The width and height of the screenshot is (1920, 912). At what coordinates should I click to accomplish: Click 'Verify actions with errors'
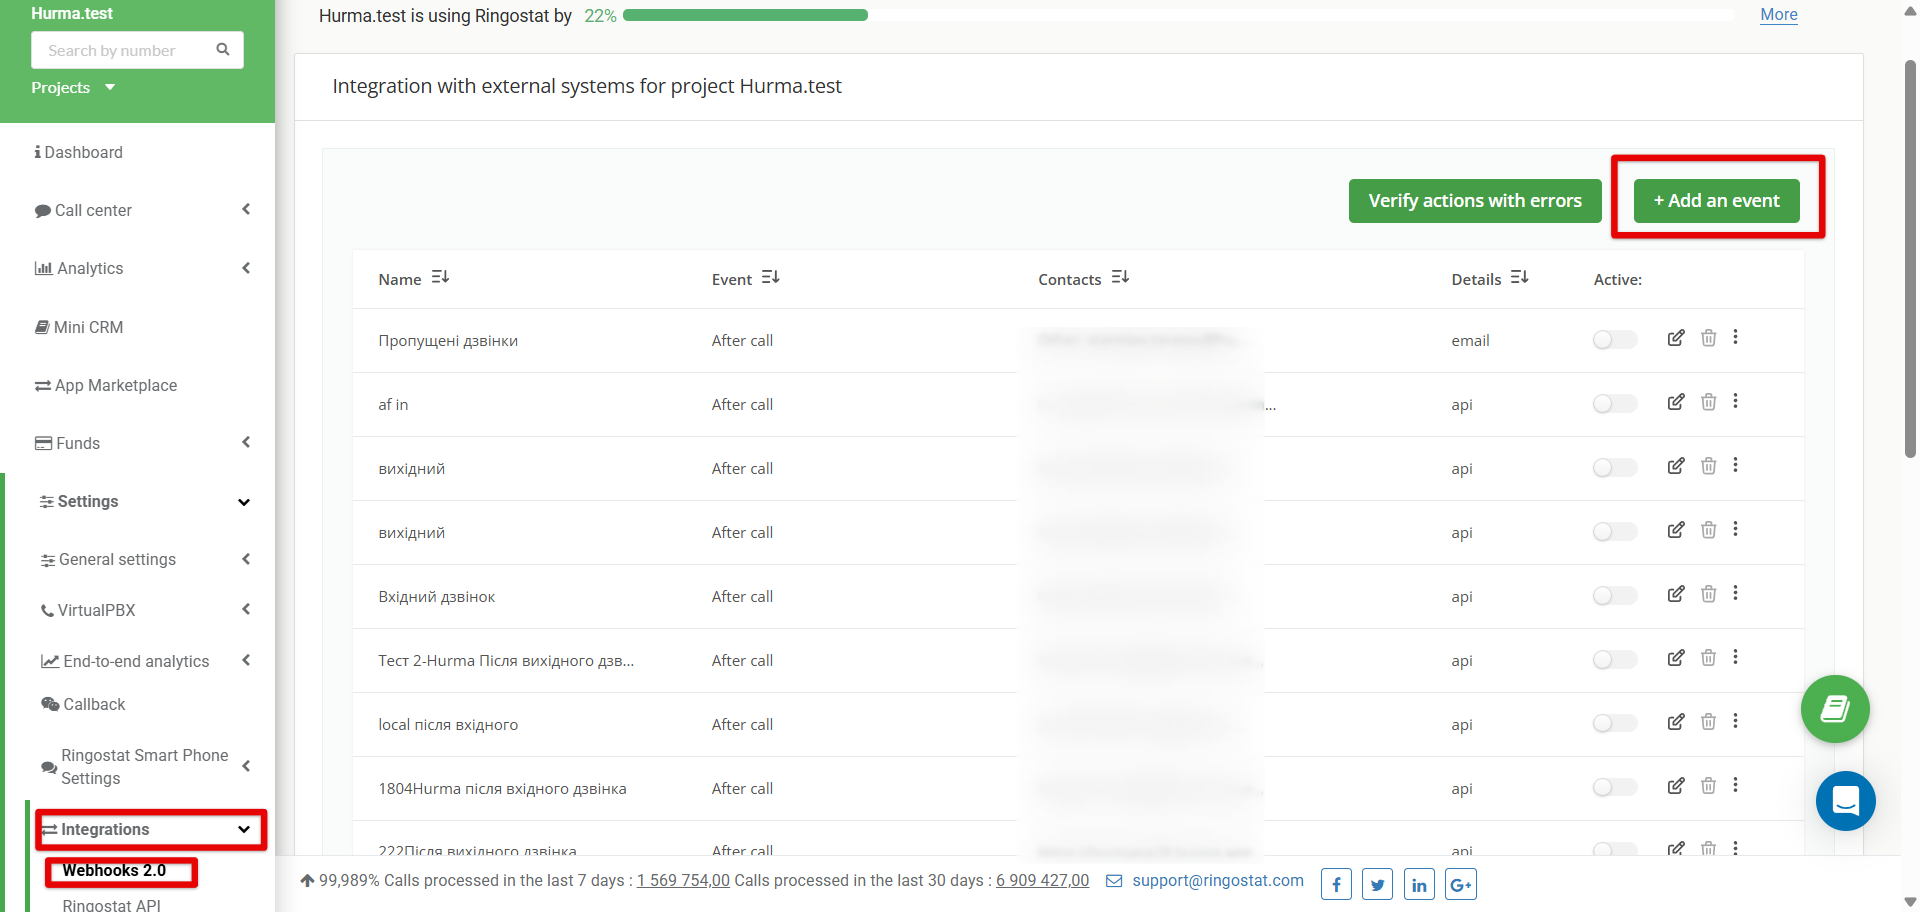tap(1475, 201)
